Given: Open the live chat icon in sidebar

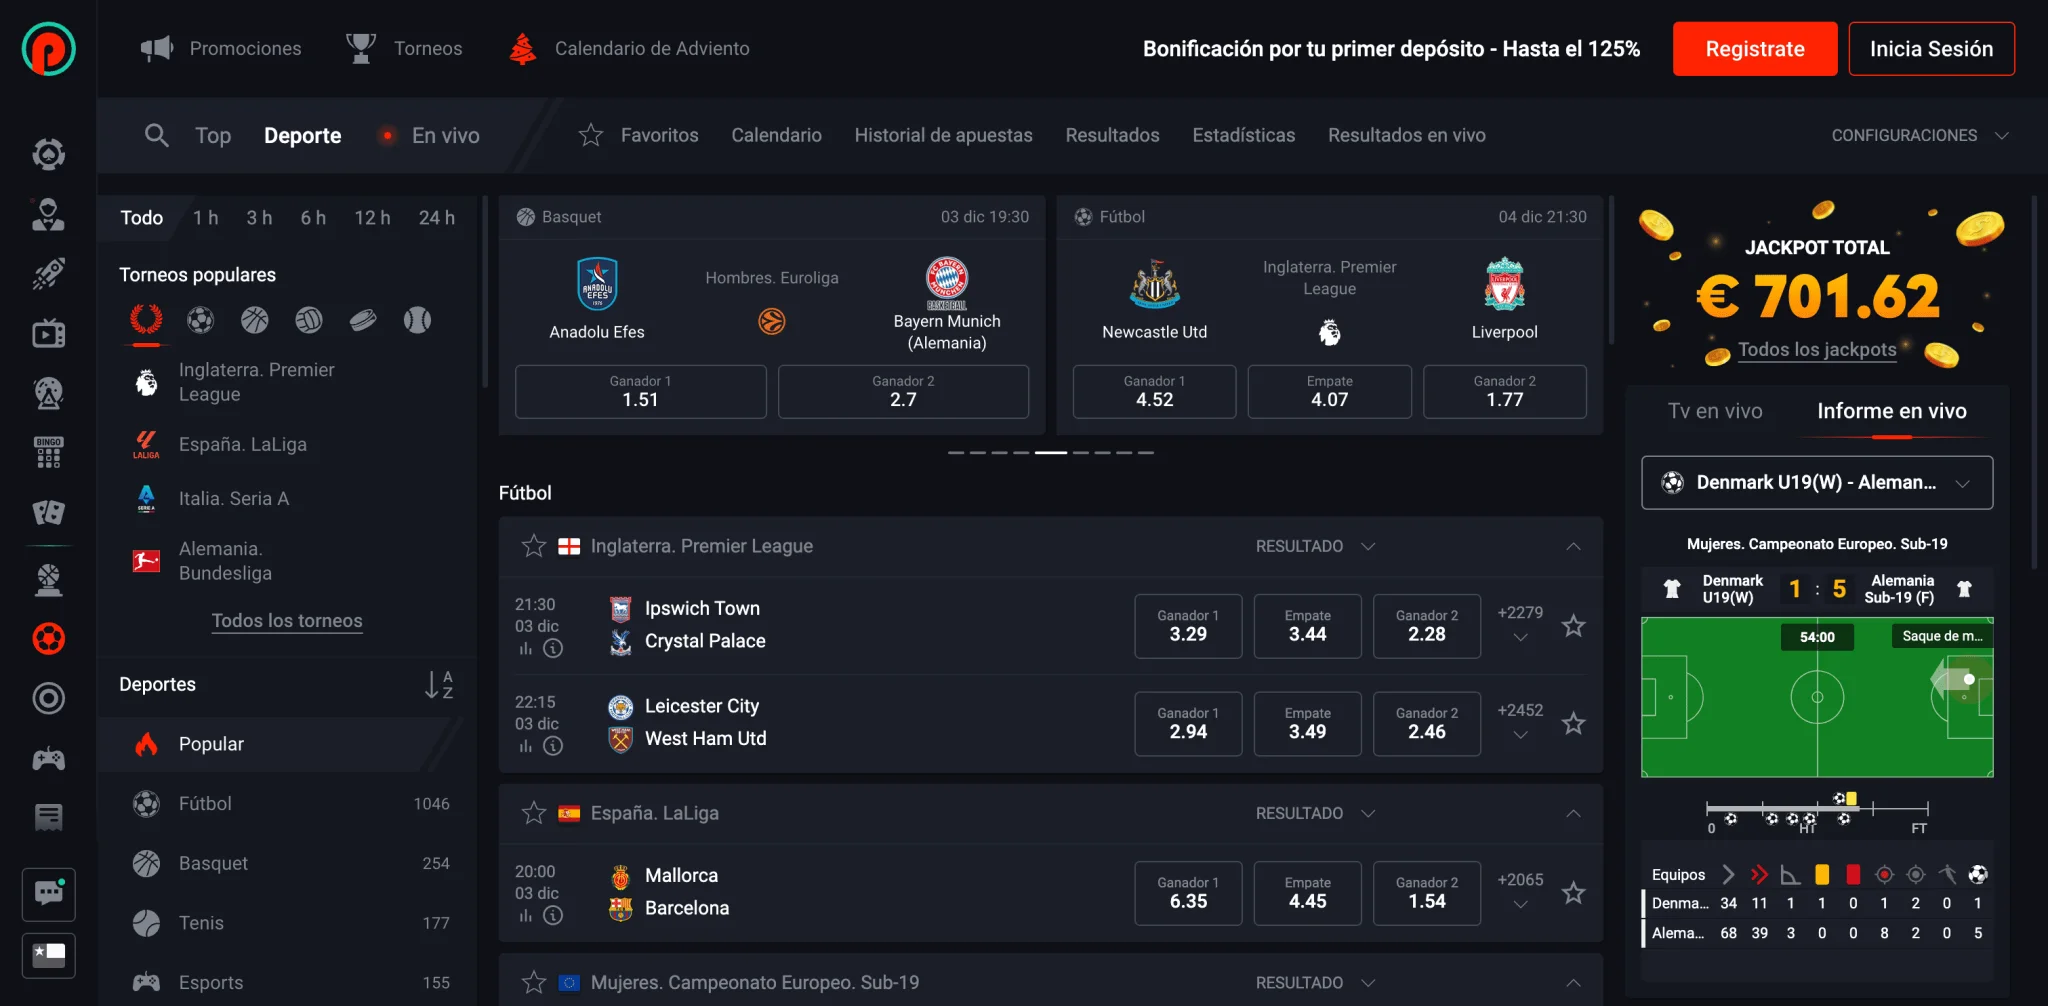Looking at the screenshot, I should (x=48, y=892).
